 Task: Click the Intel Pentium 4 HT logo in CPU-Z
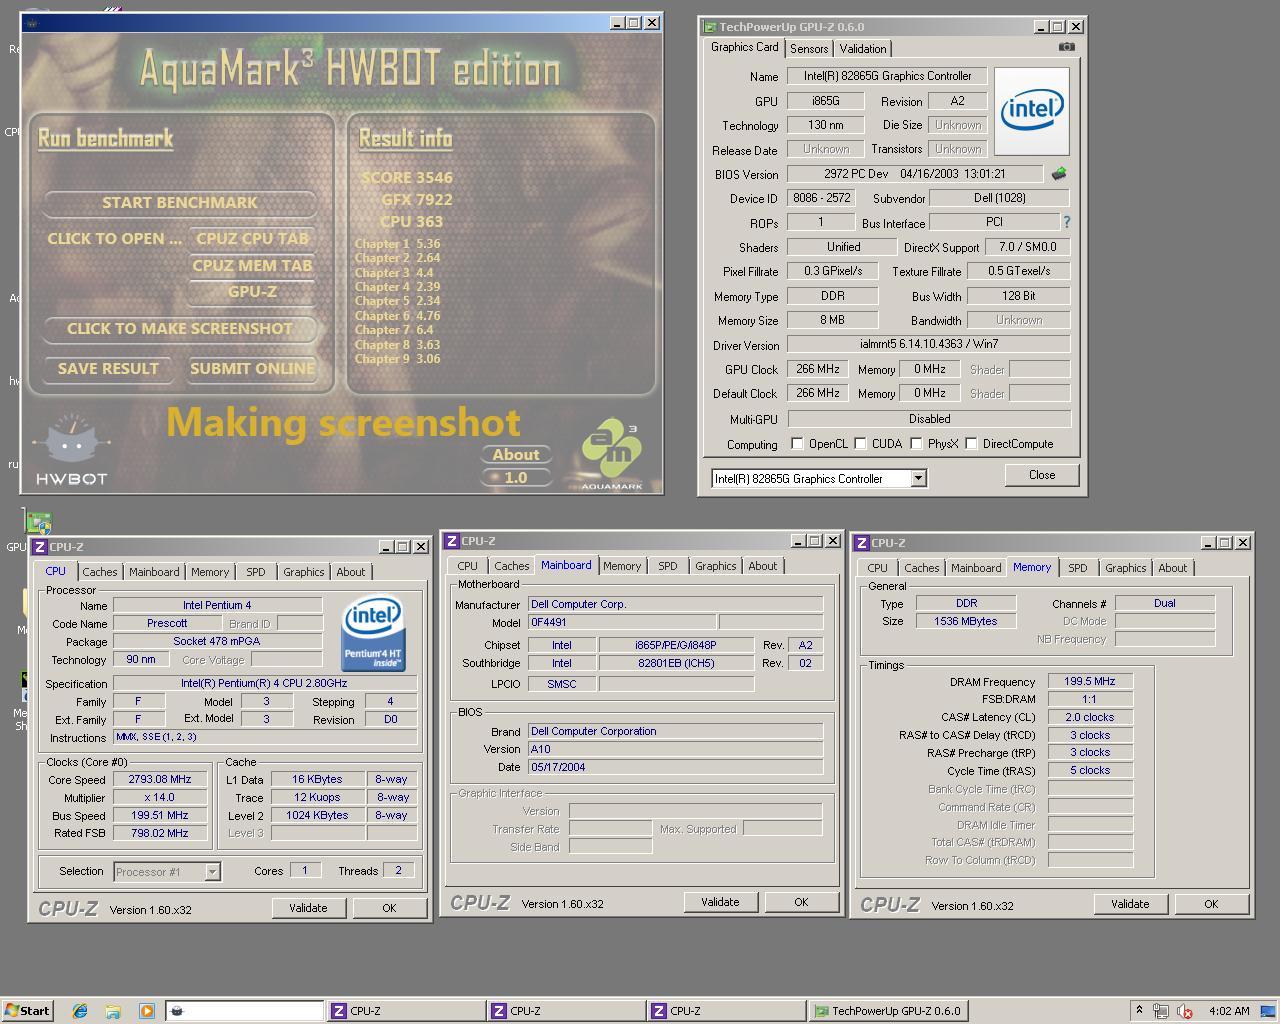pyautogui.click(x=373, y=634)
